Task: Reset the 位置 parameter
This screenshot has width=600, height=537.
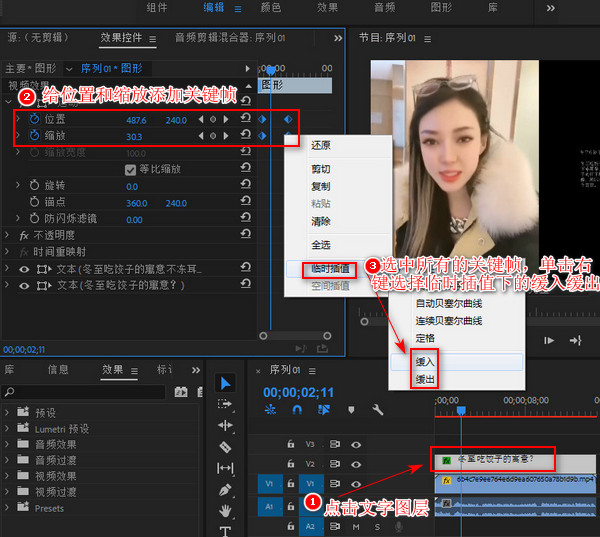Action: click(246, 118)
